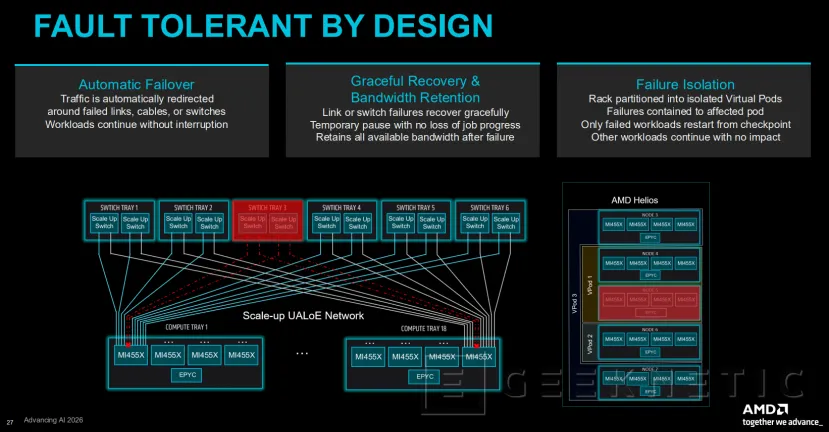The width and height of the screenshot is (829, 432).
Task: Select the red failed Switch Tray 3
Action: pos(268,220)
